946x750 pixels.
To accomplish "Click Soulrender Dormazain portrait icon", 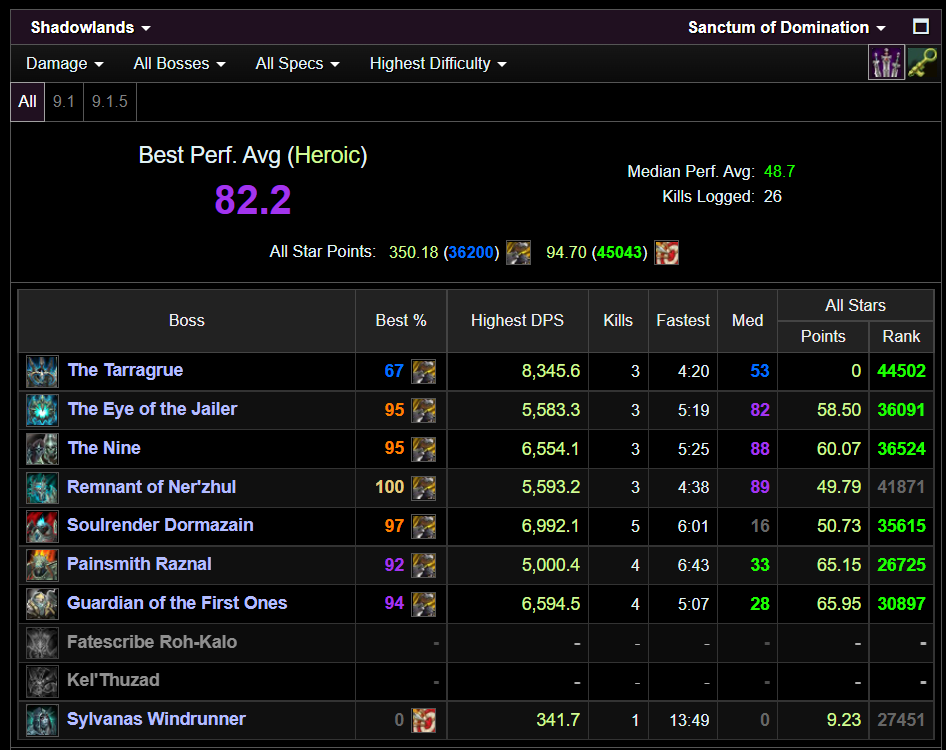I will click(42, 526).
